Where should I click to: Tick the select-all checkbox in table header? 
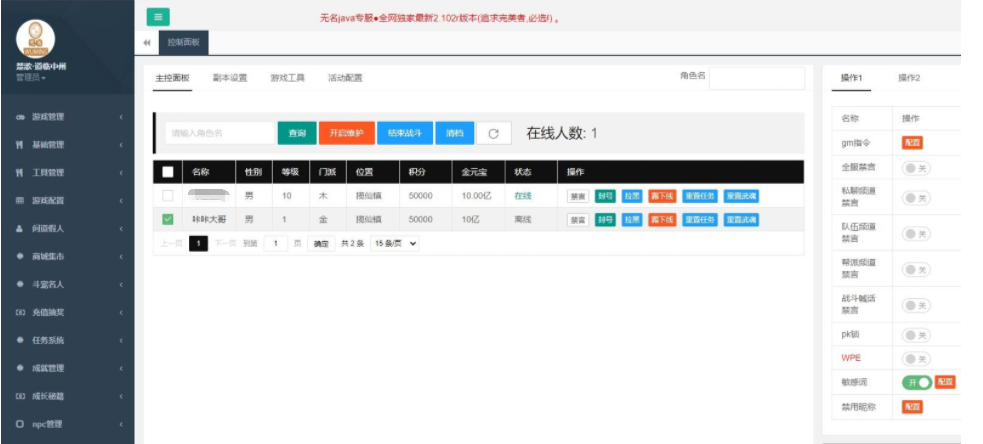pos(168,172)
